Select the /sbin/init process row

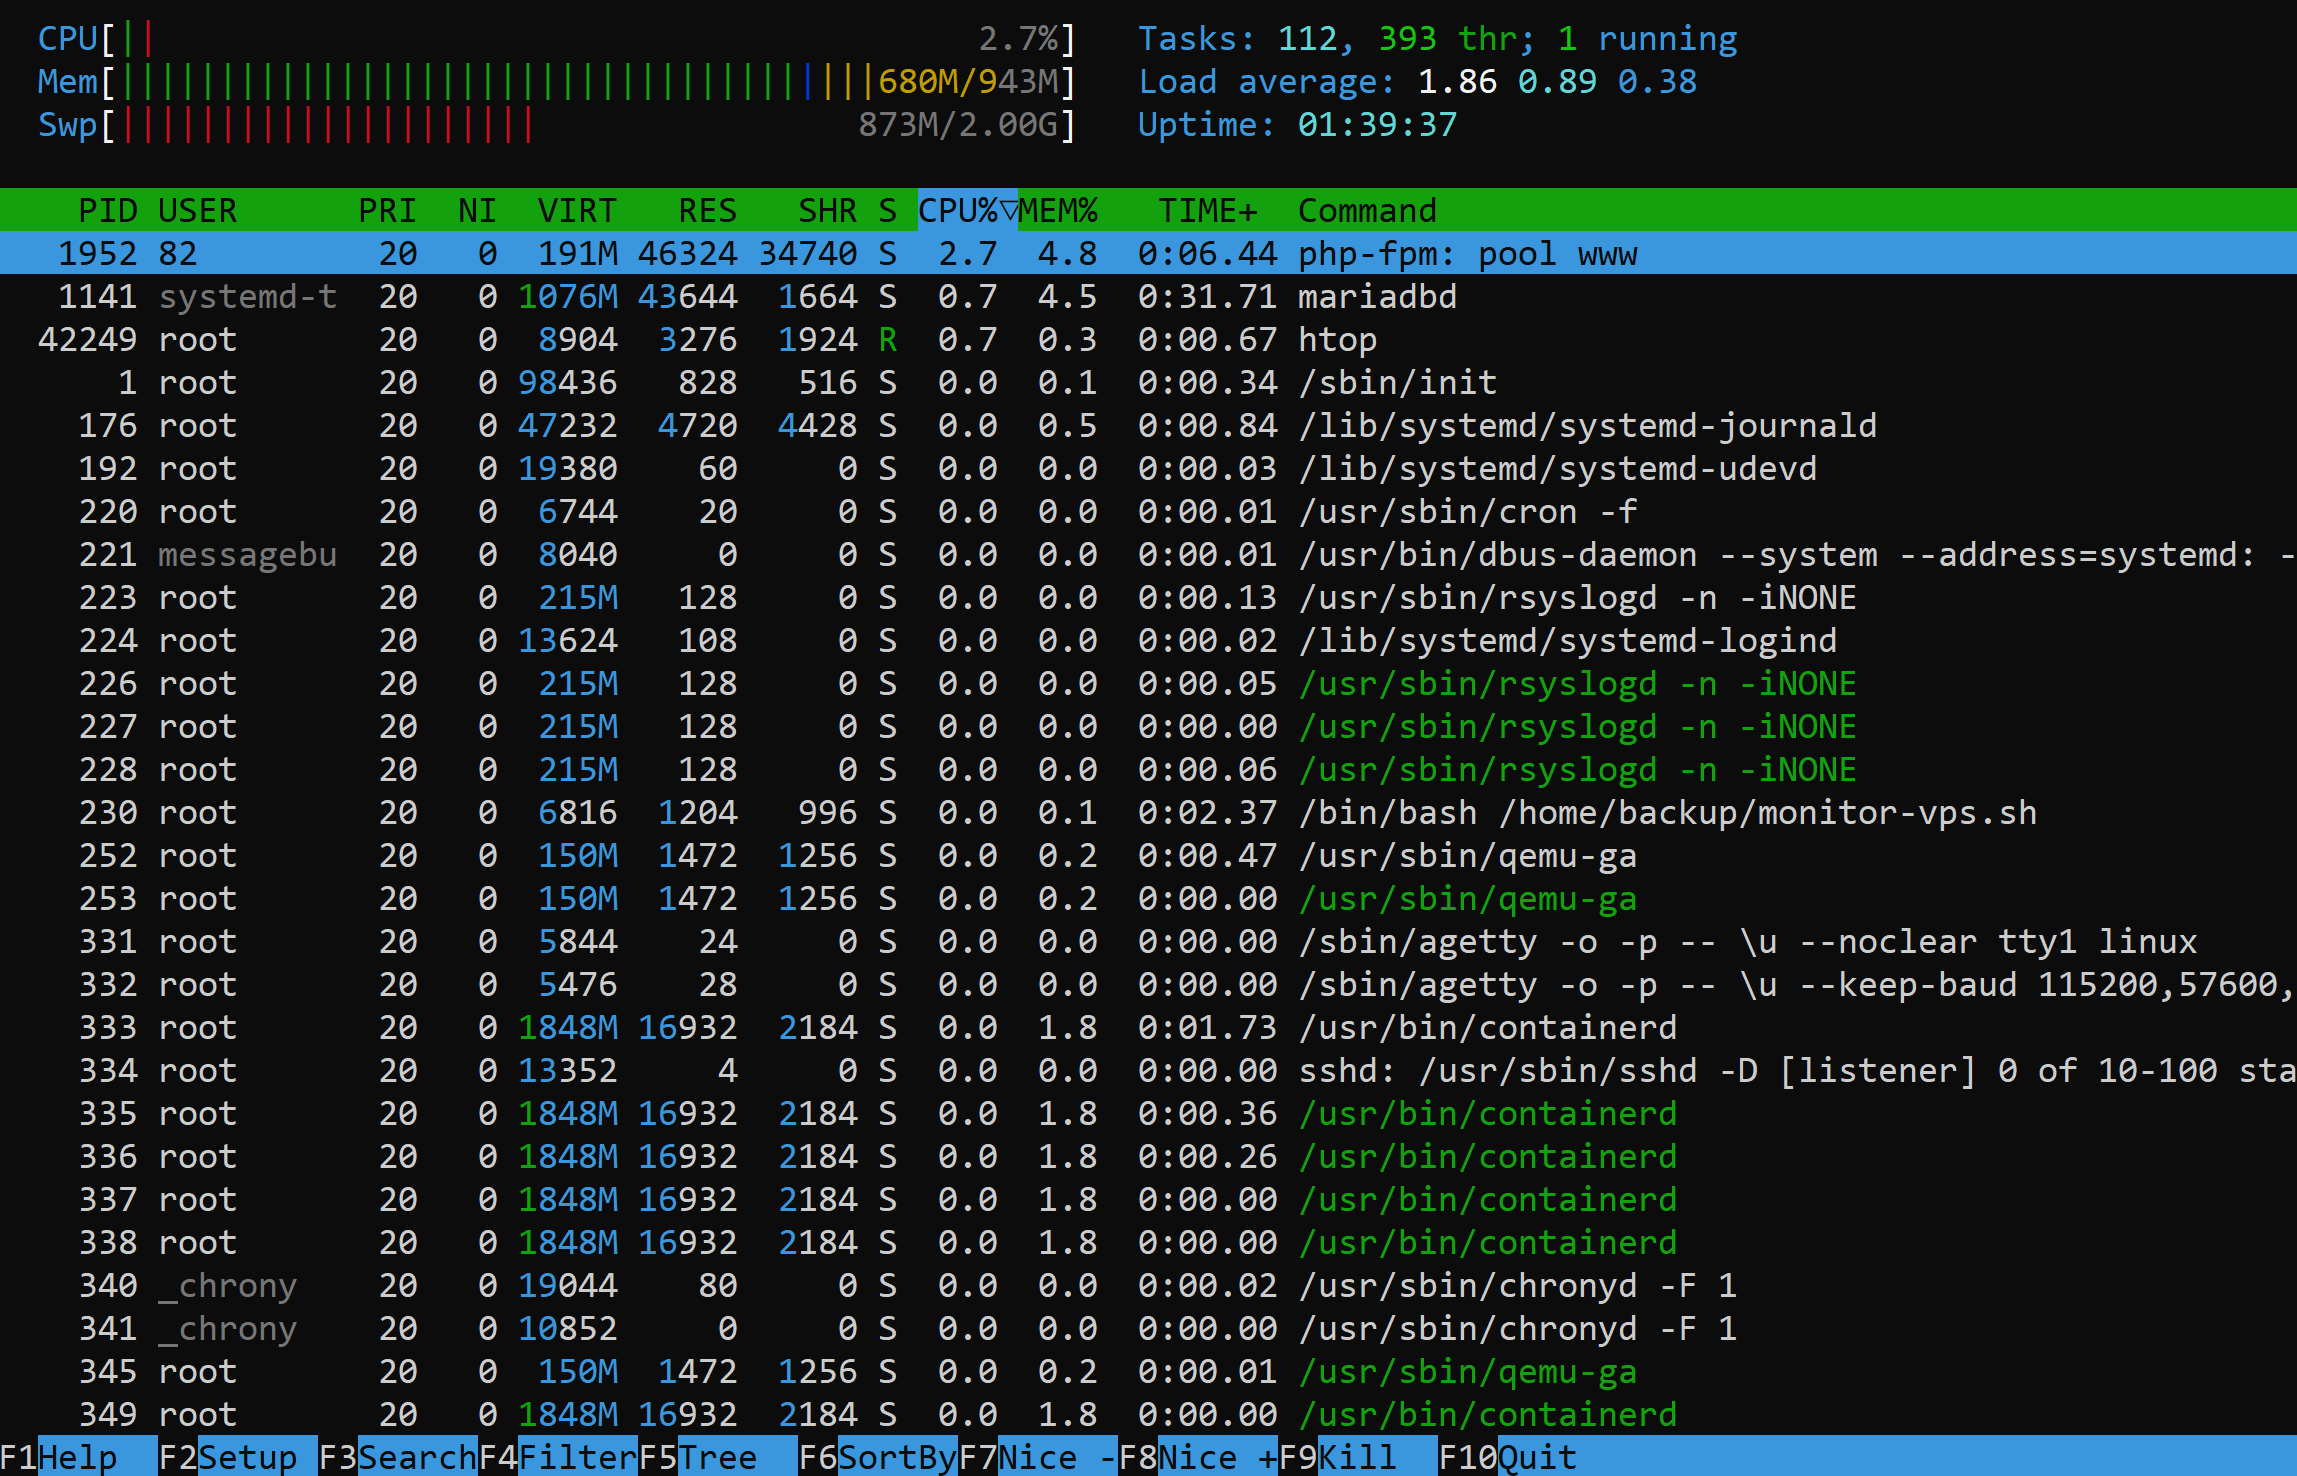click(x=1148, y=382)
